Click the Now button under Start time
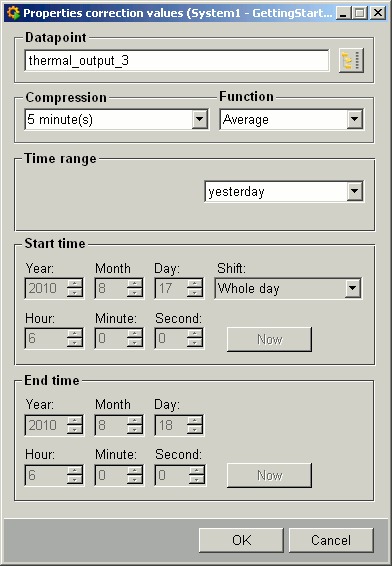Image resolution: width=392 pixels, height=566 pixels. (269, 339)
